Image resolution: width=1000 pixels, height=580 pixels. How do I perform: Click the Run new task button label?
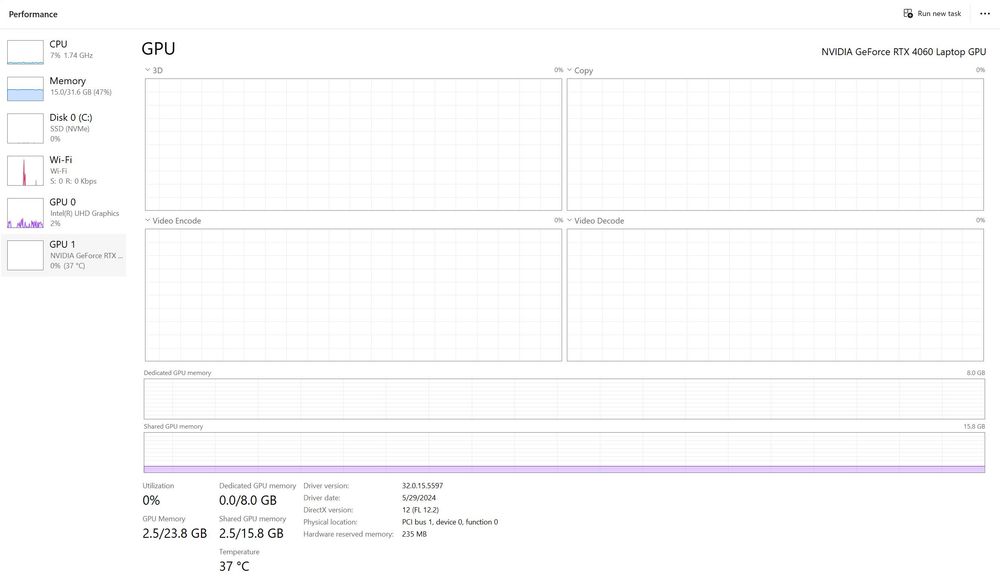click(939, 13)
